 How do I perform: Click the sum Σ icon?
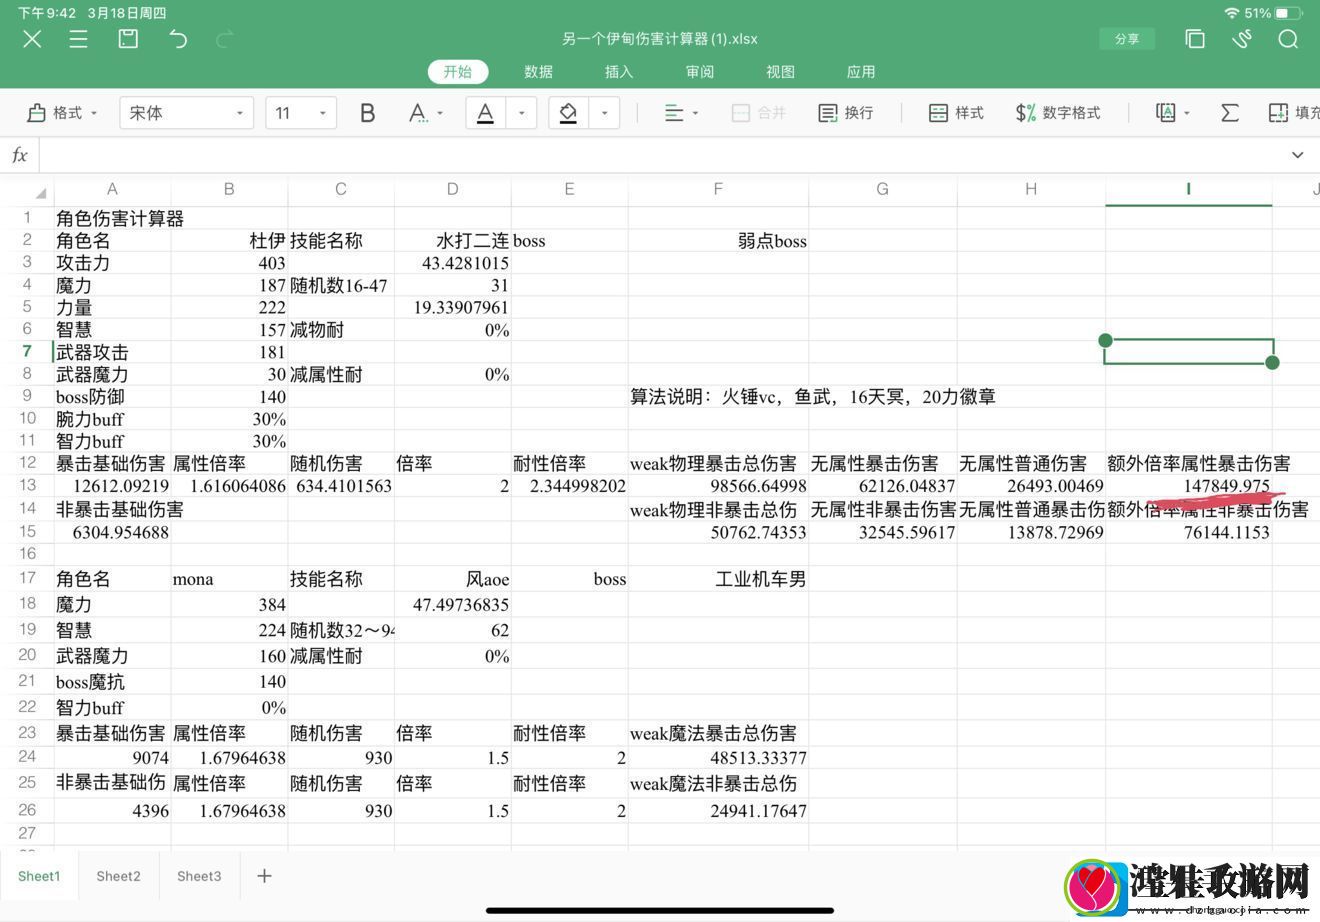(1230, 113)
